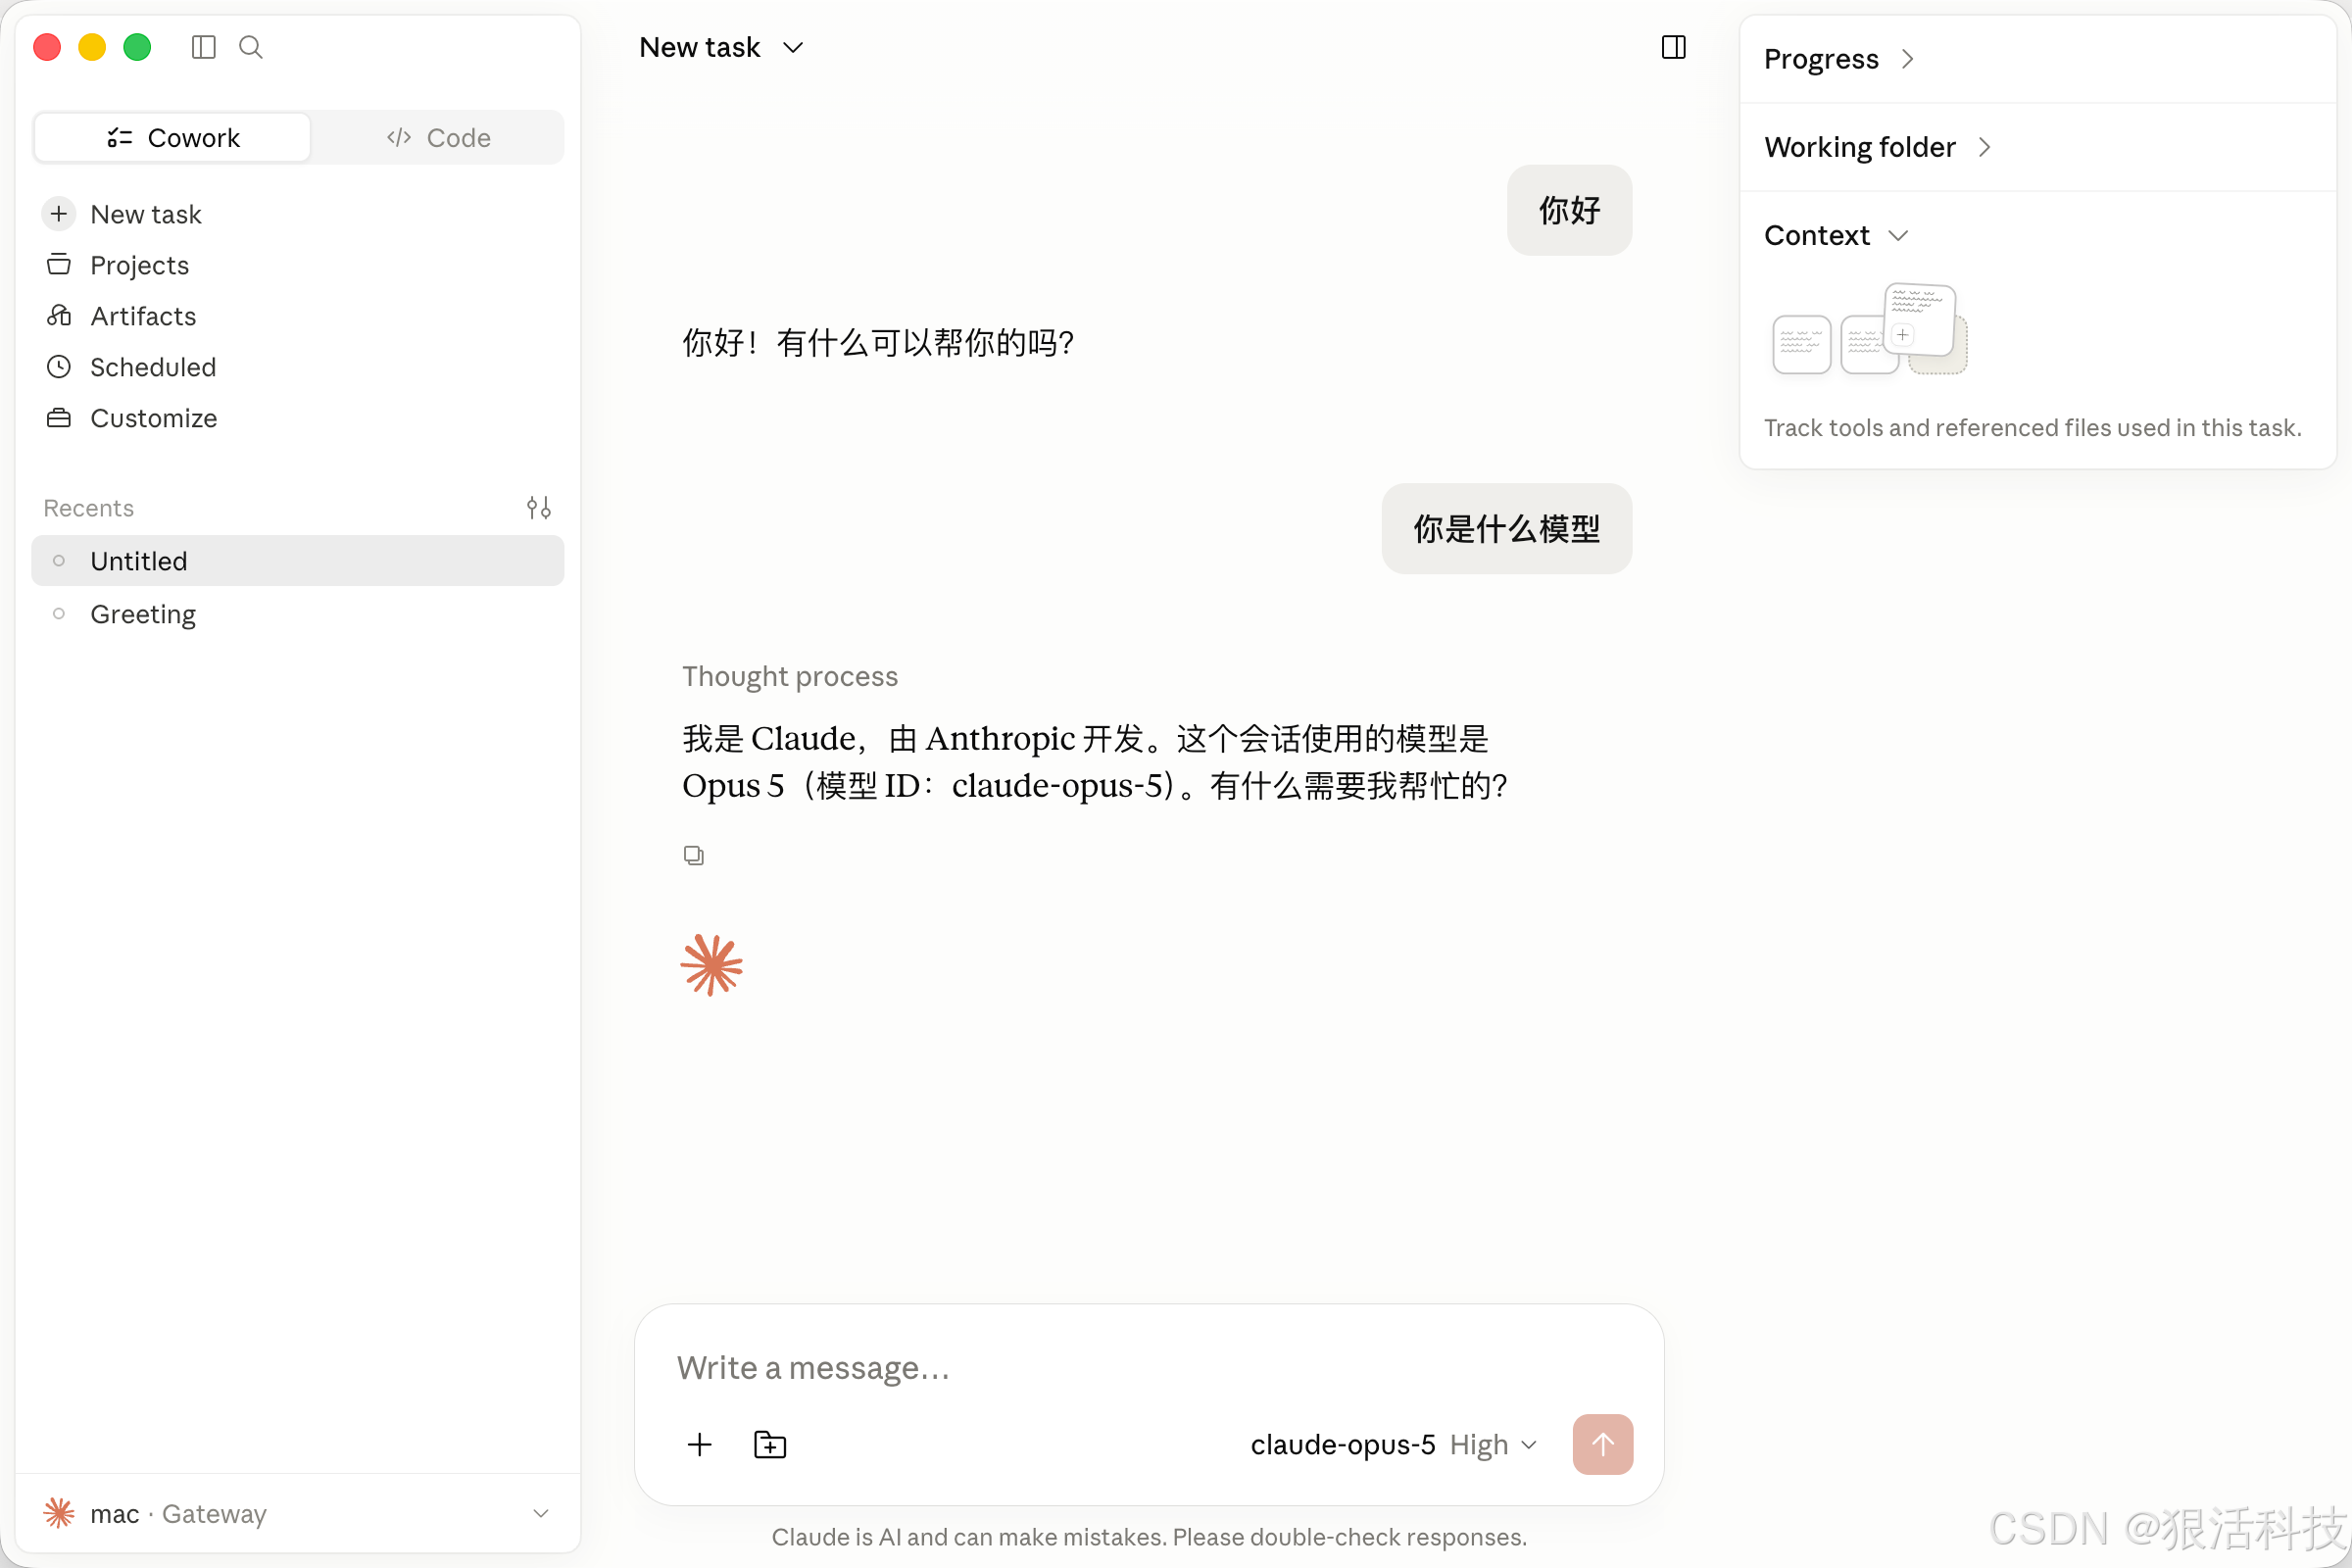
Task: Open the claude-opus-5 High model selector
Action: coord(1393,1444)
